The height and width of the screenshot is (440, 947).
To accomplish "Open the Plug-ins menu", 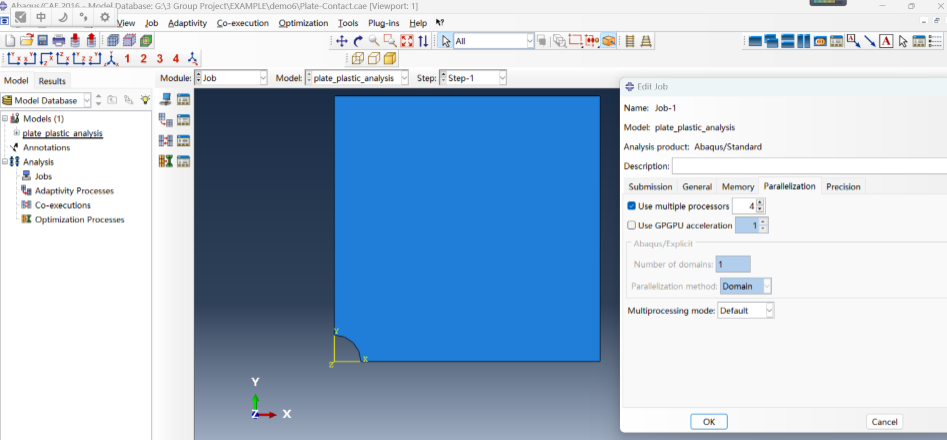I will click(x=382, y=23).
